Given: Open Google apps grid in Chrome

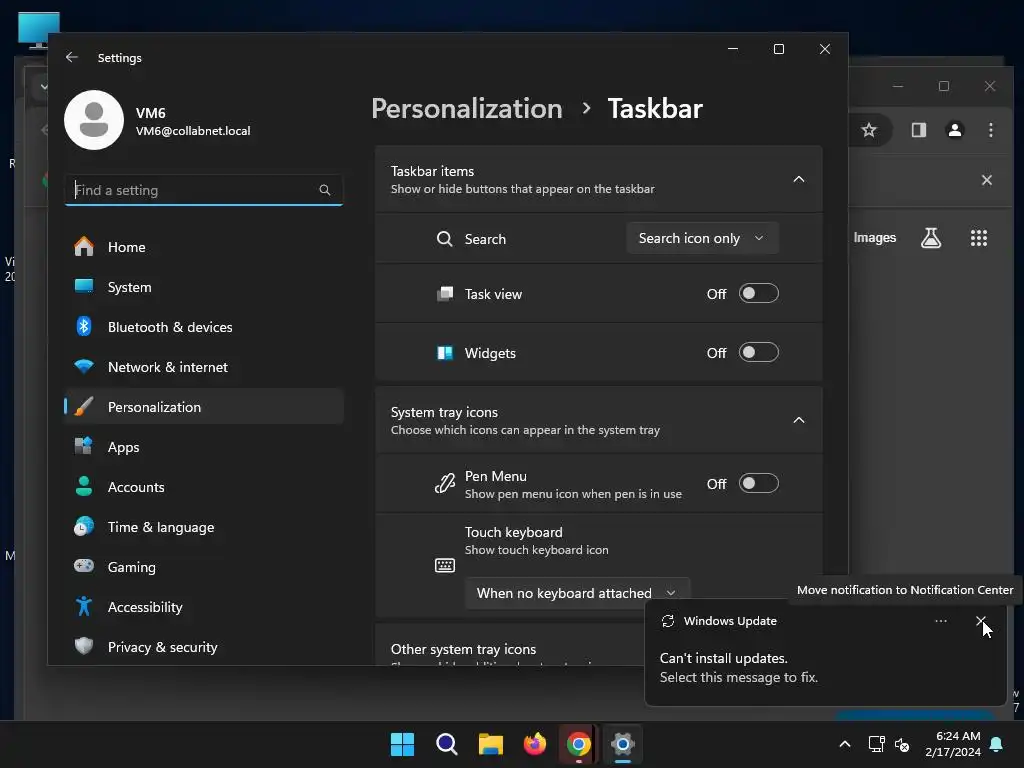Looking at the screenshot, I should (x=978, y=238).
